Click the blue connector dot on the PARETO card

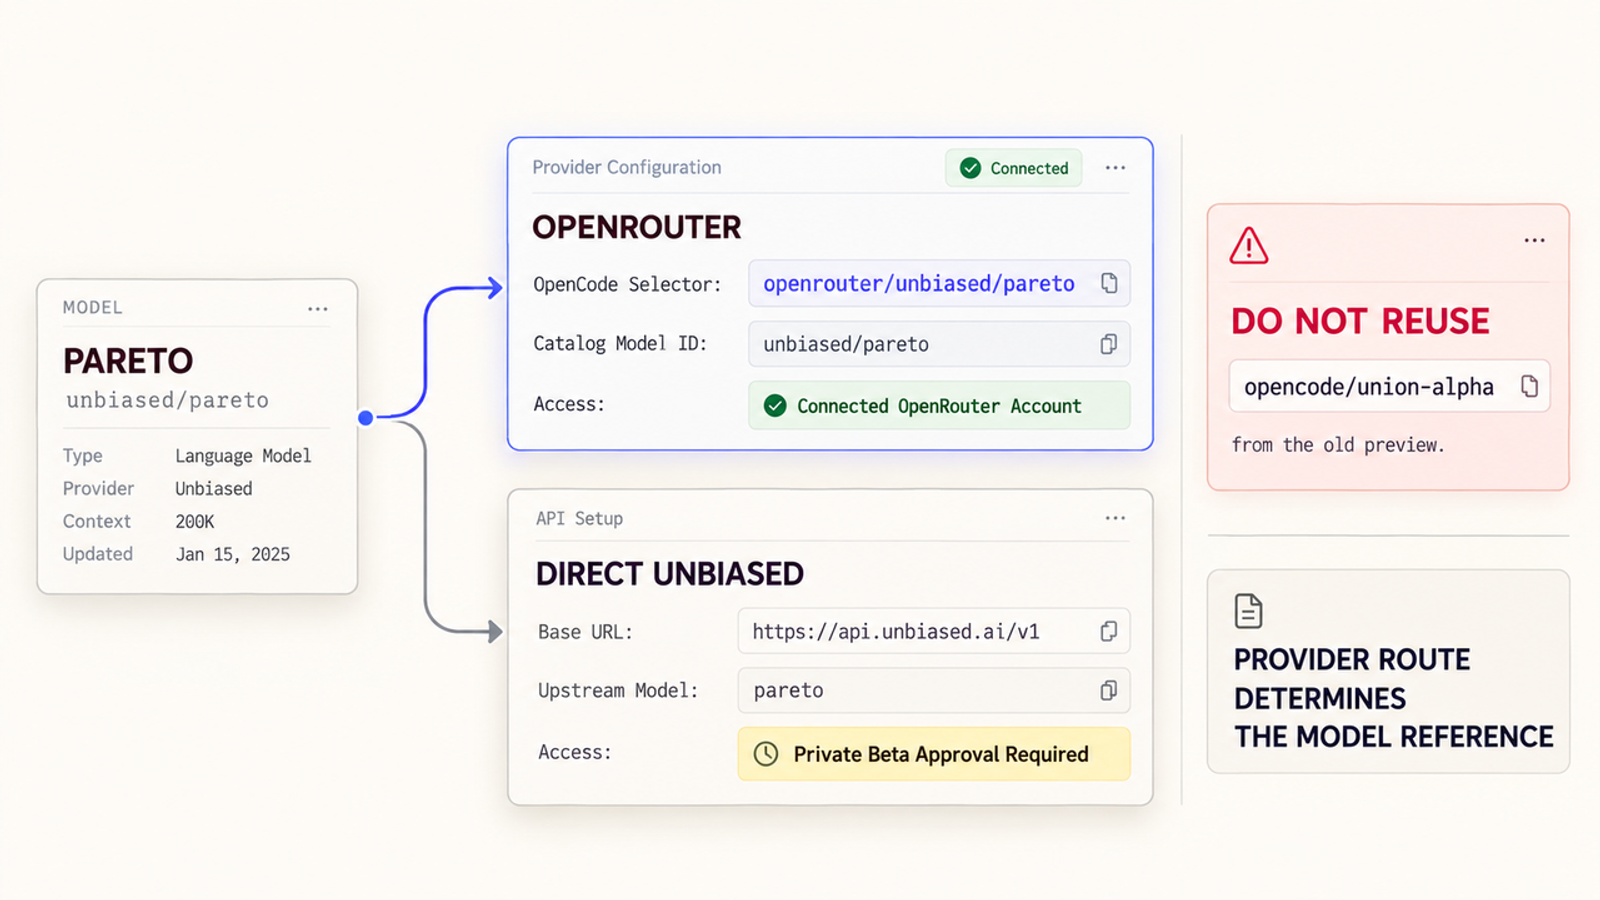point(366,418)
